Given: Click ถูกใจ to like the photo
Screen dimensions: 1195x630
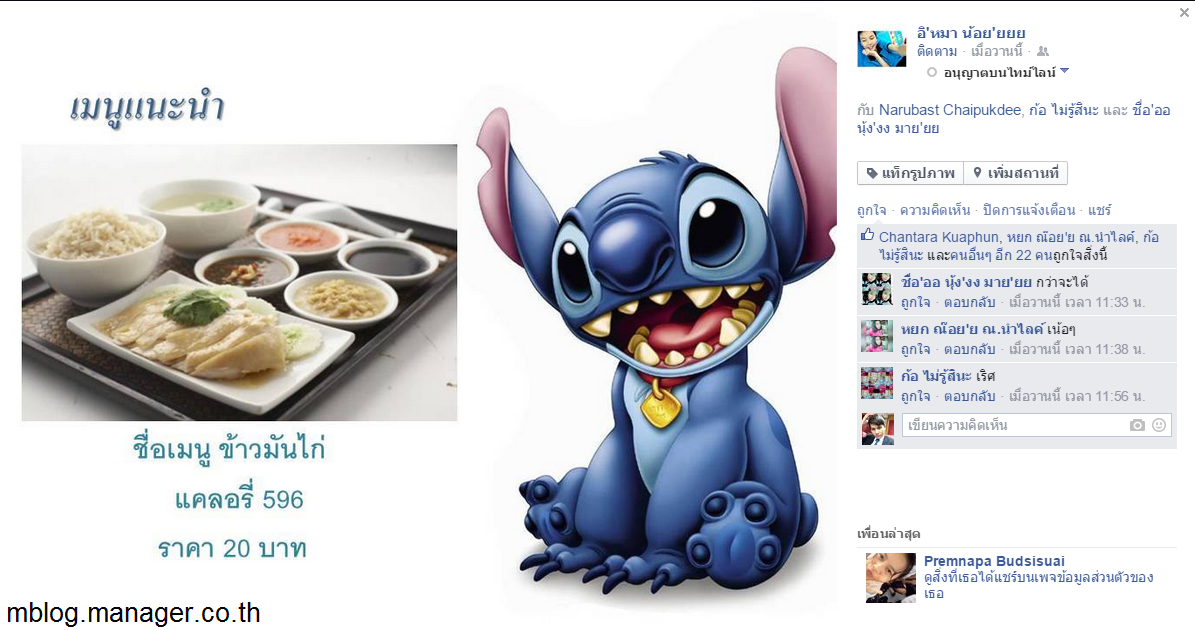Looking at the screenshot, I should 871,210.
